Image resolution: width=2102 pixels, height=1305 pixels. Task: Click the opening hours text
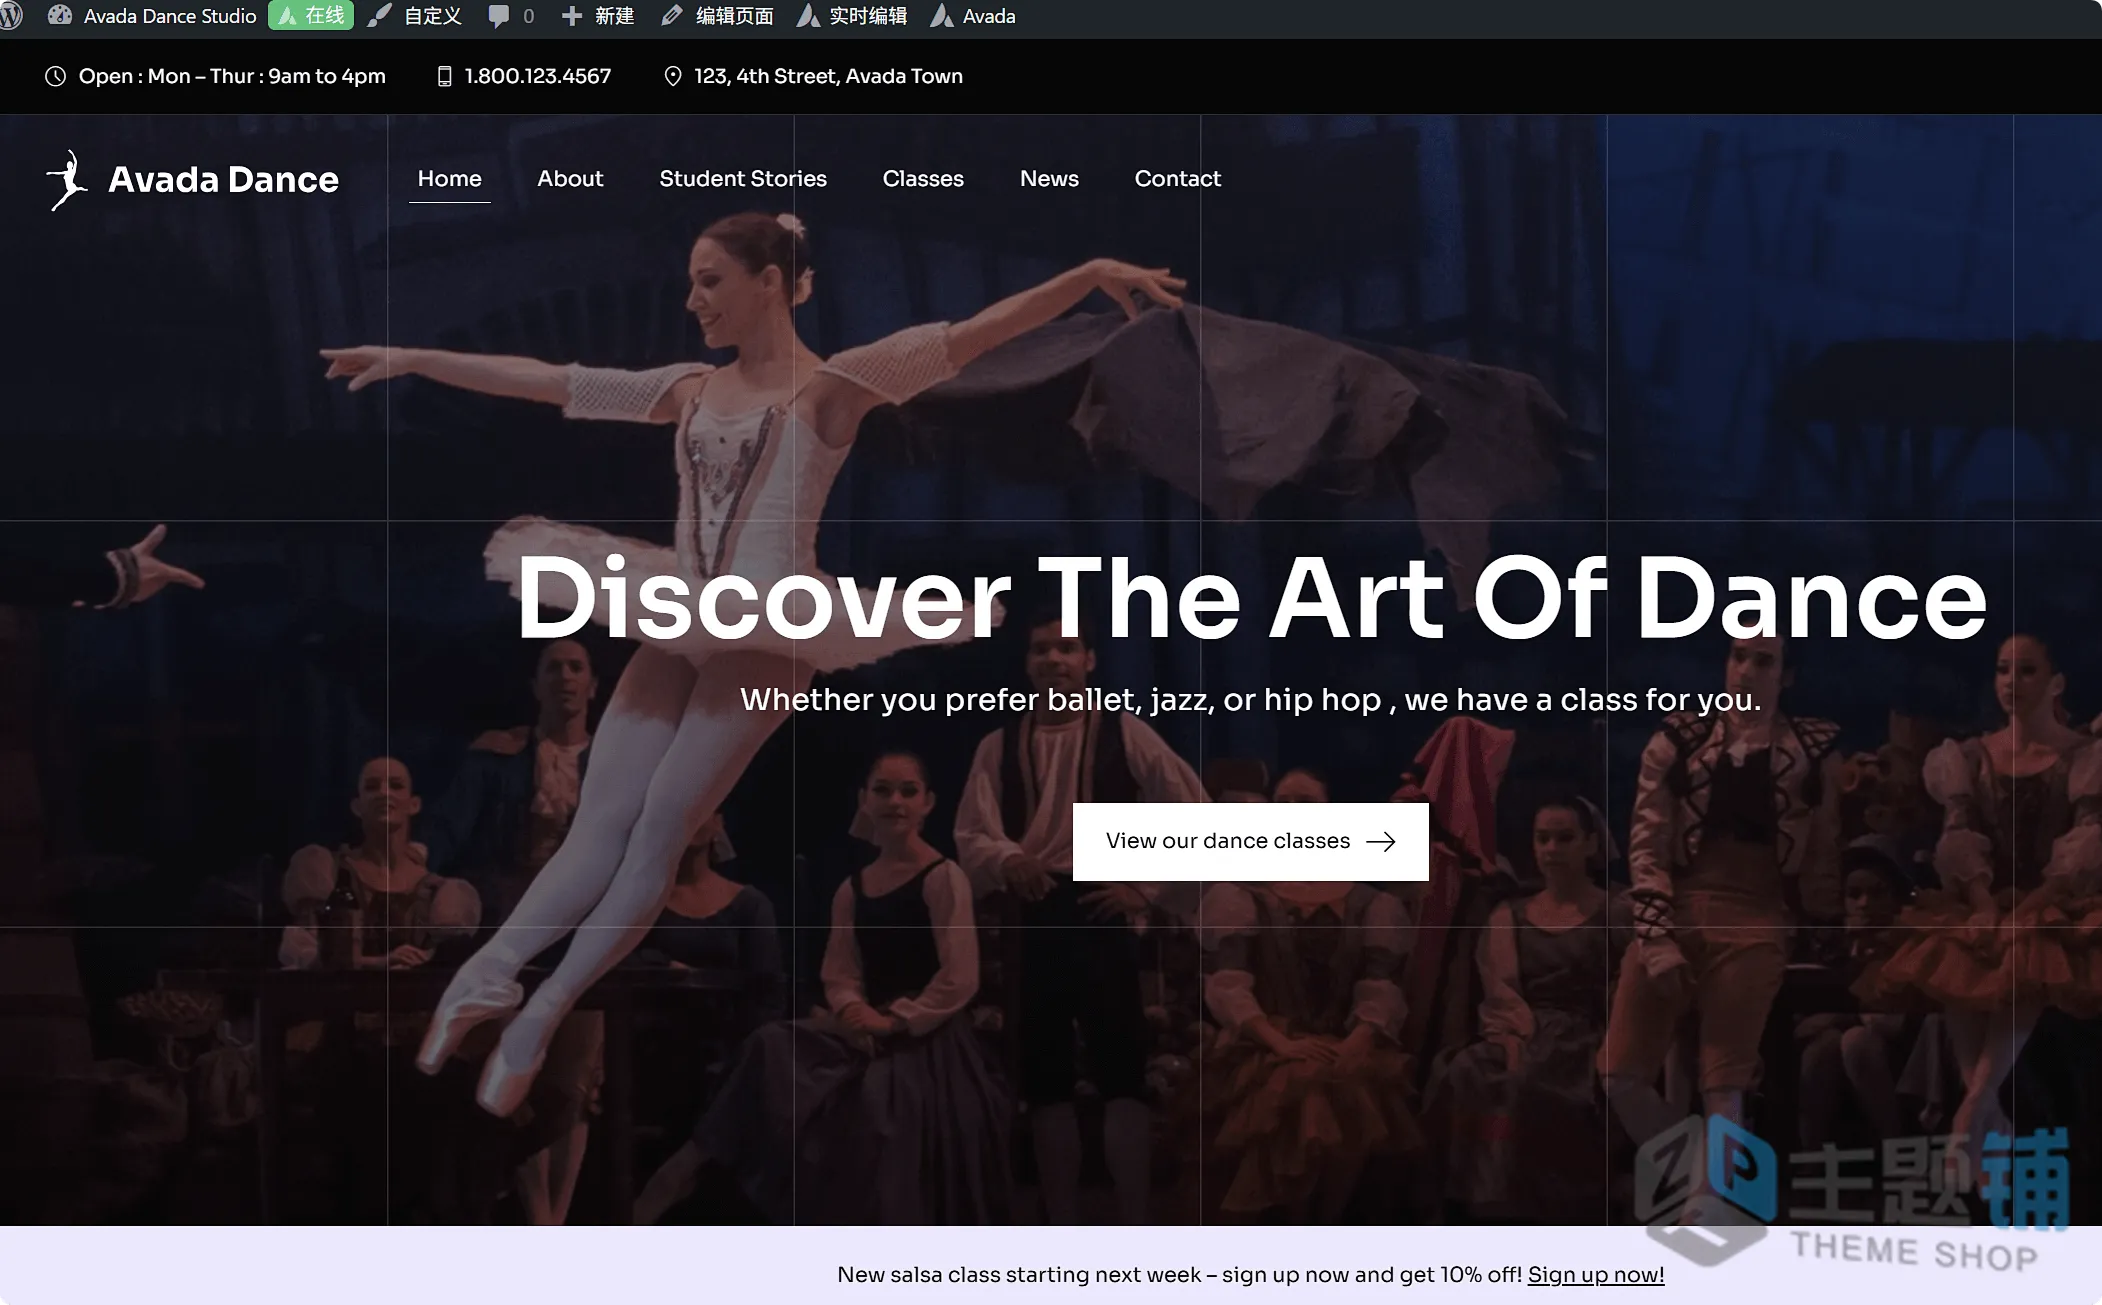tap(232, 76)
